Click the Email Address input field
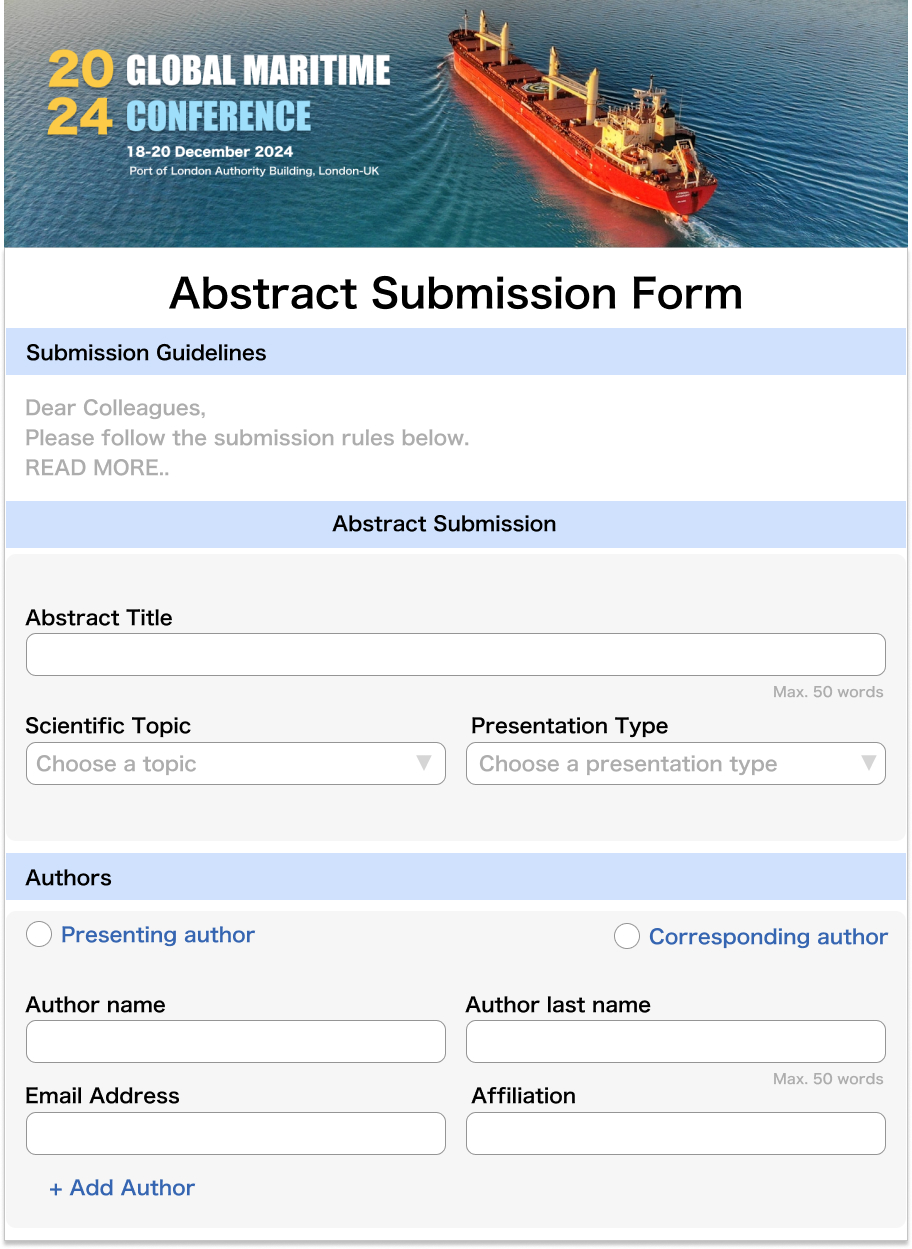This screenshot has width=912, height=1249. point(236,1133)
